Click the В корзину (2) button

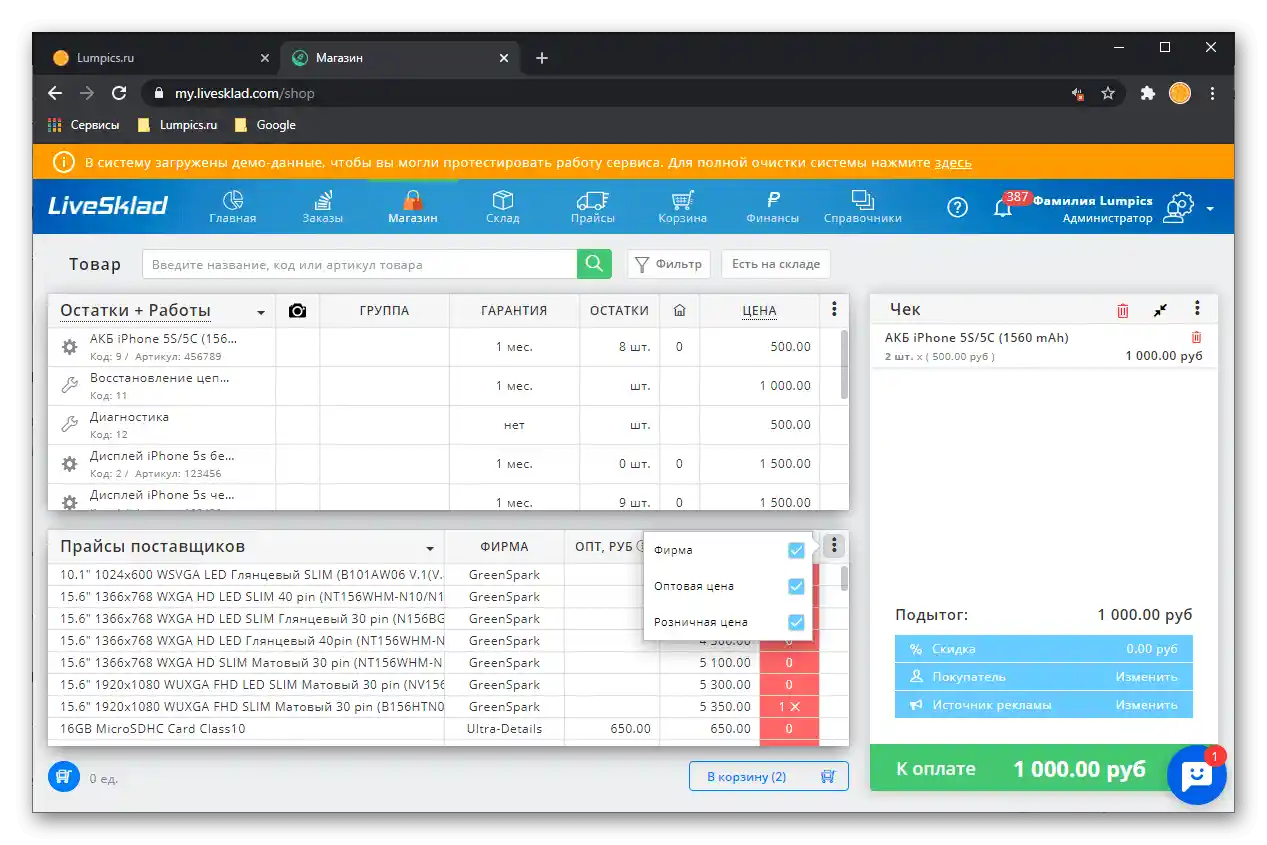coord(768,776)
